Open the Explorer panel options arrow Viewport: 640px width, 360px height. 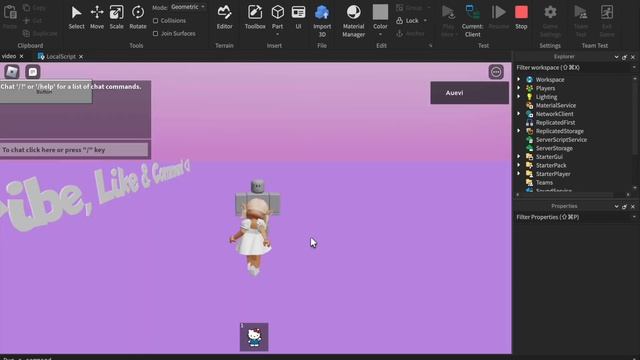click(616, 57)
